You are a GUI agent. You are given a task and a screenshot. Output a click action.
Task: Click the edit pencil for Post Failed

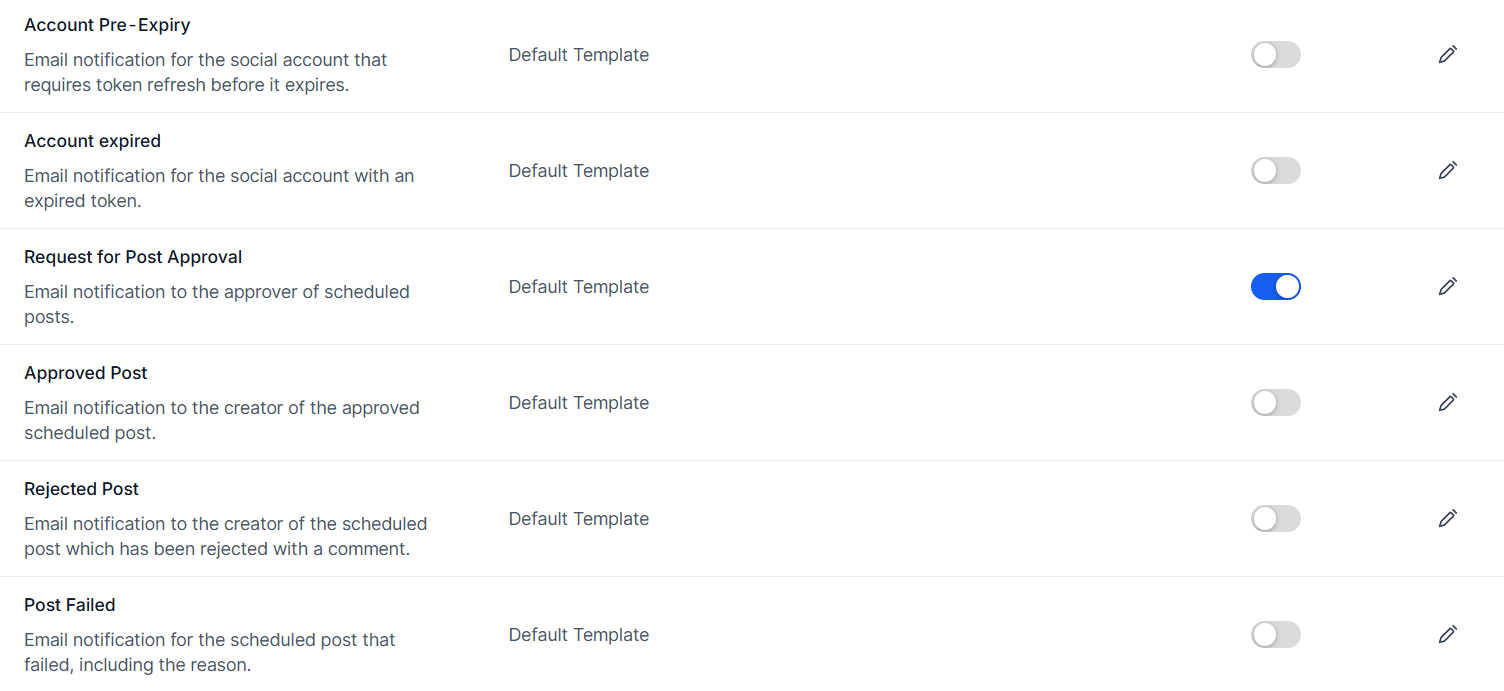(x=1447, y=635)
